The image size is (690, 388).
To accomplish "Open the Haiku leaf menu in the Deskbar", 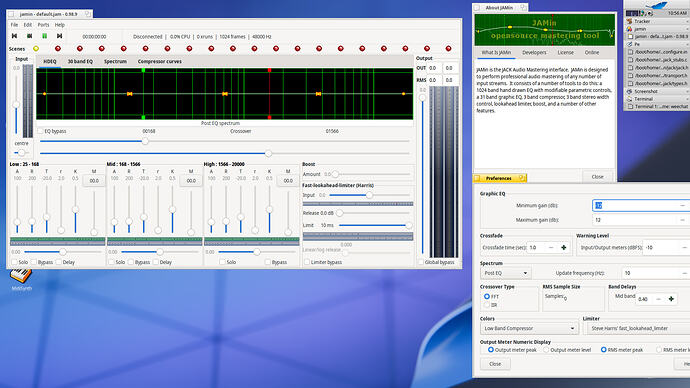I will (x=658, y=5).
